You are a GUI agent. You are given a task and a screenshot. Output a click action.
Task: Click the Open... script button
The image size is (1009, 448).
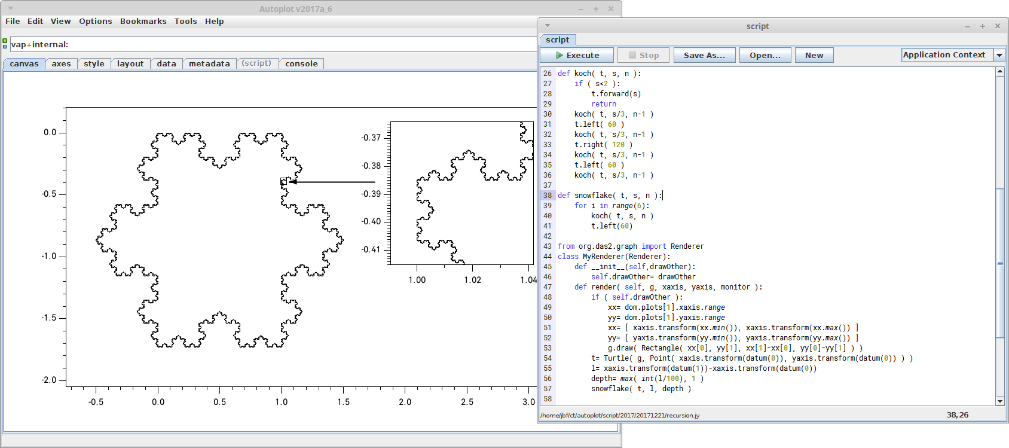(x=765, y=56)
